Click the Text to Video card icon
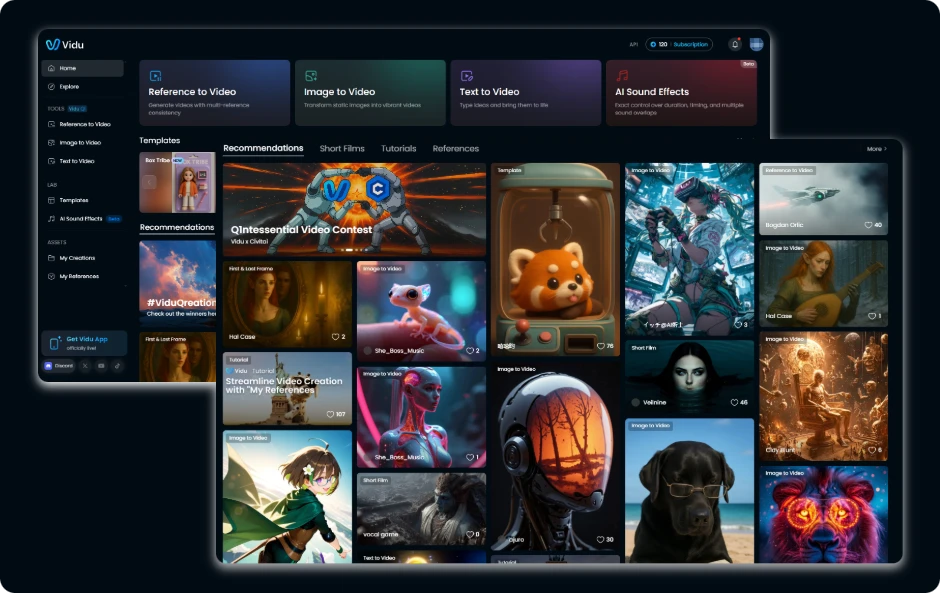The width and height of the screenshot is (940, 593). 467,76
